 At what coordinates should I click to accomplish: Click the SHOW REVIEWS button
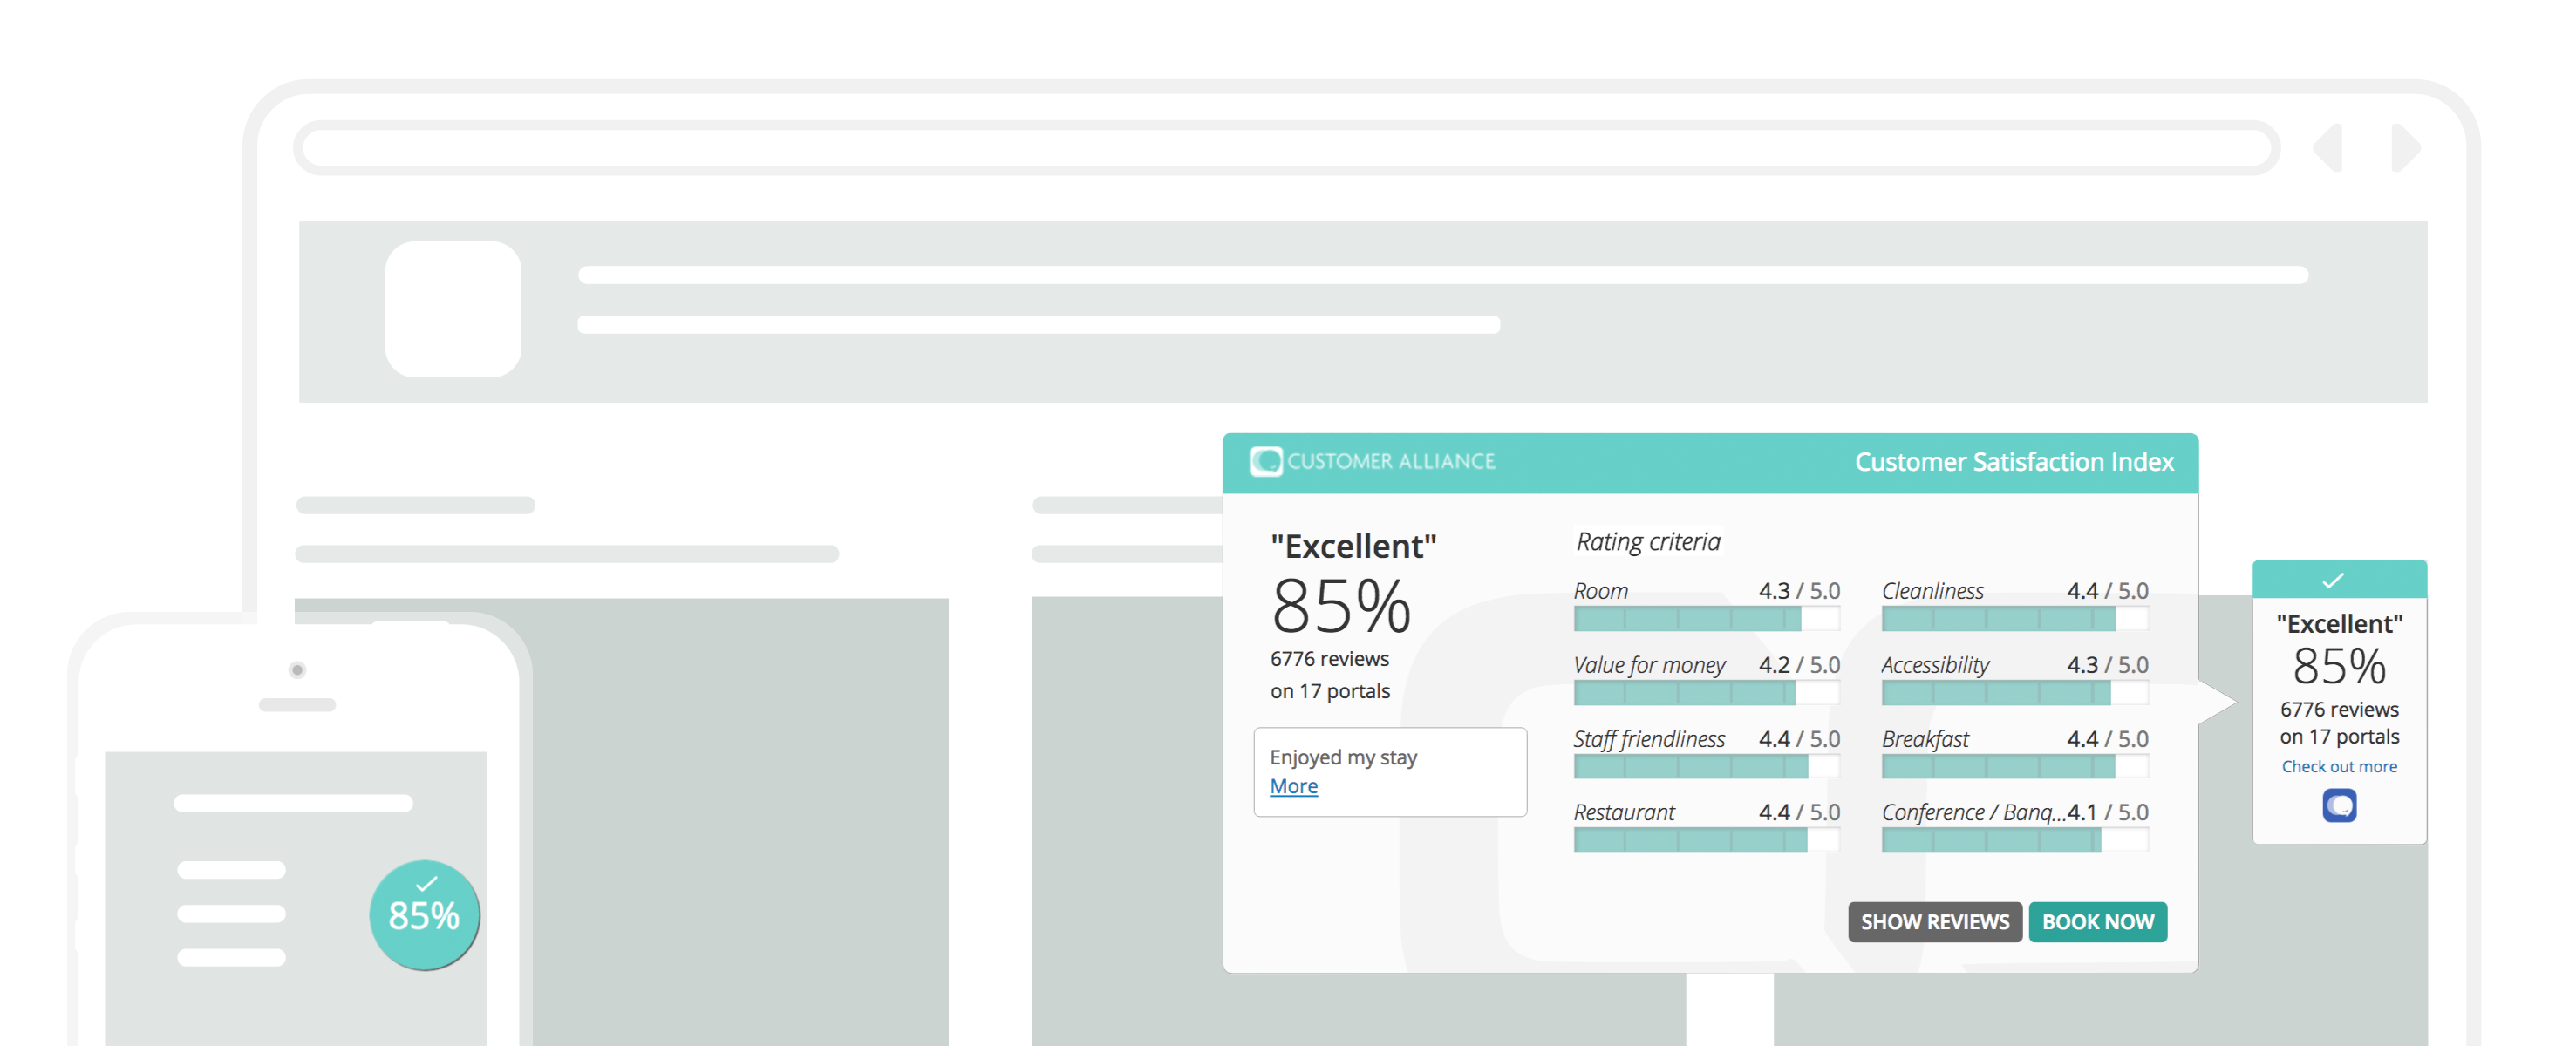tap(1934, 921)
